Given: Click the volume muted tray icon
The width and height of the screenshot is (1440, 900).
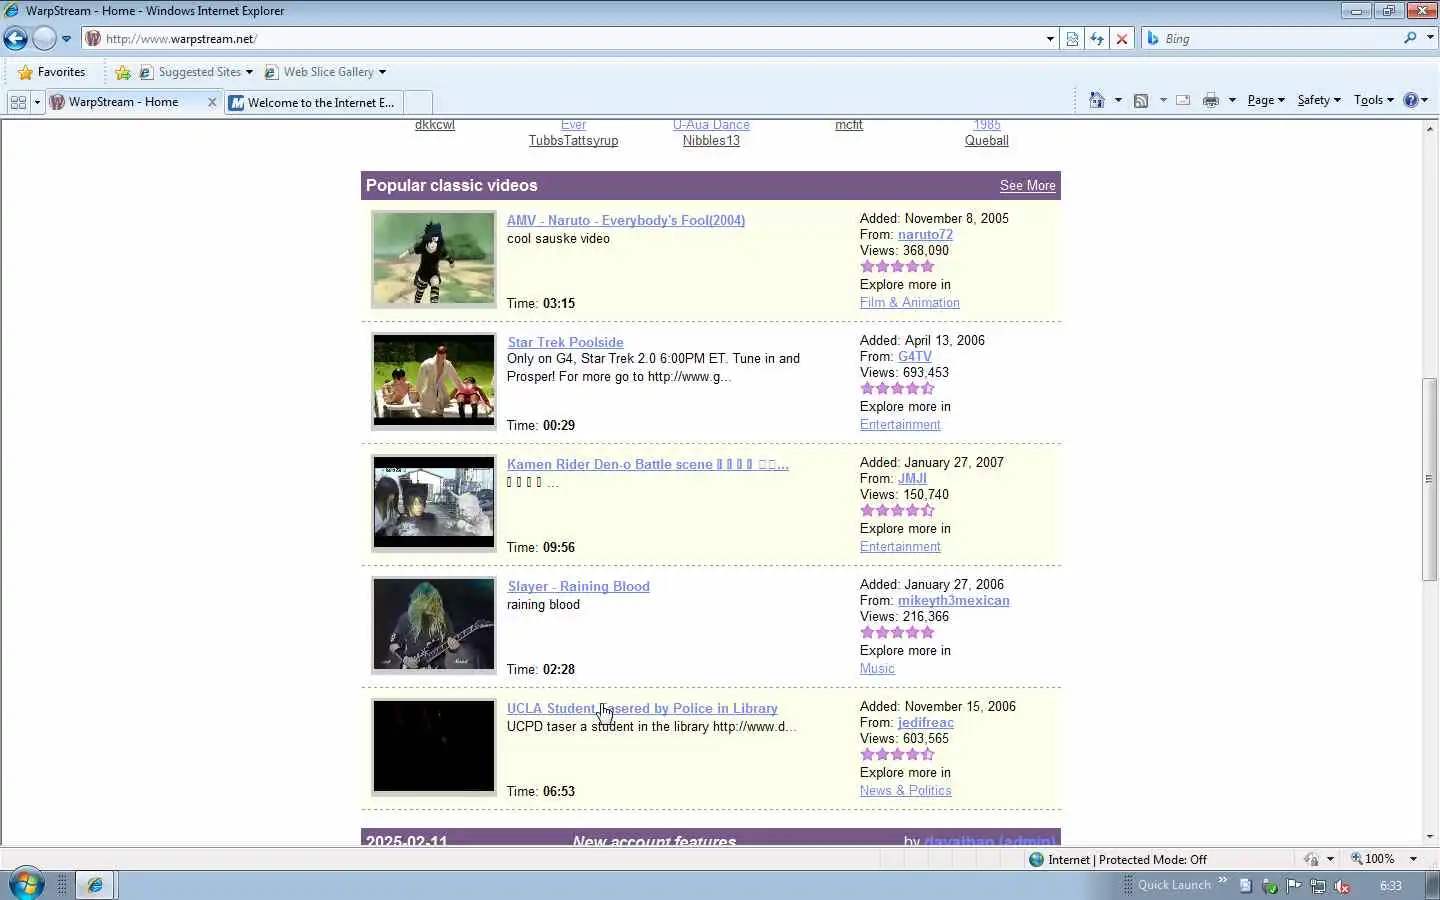Looking at the screenshot, I should click(x=1342, y=886).
